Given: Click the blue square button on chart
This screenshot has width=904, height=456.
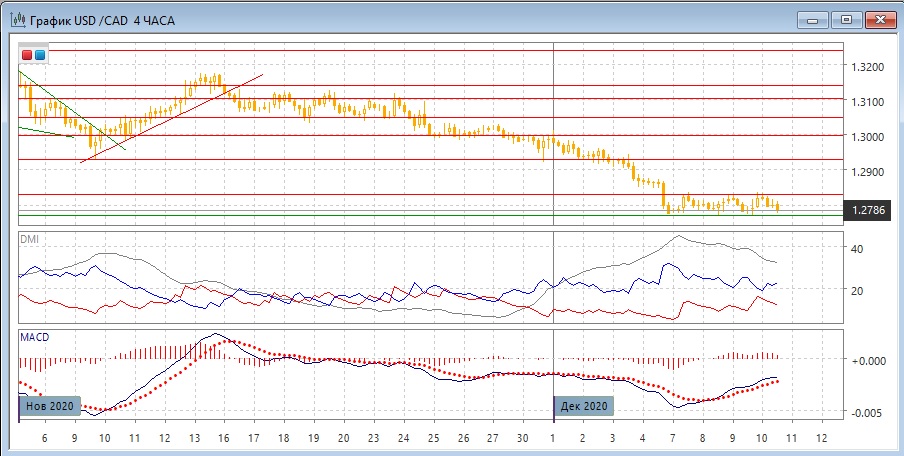Looking at the screenshot, I should 39,55.
